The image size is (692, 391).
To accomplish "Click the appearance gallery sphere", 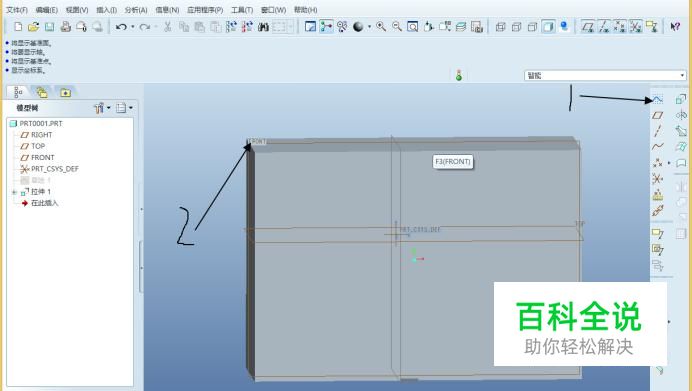I will click(358, 27).
